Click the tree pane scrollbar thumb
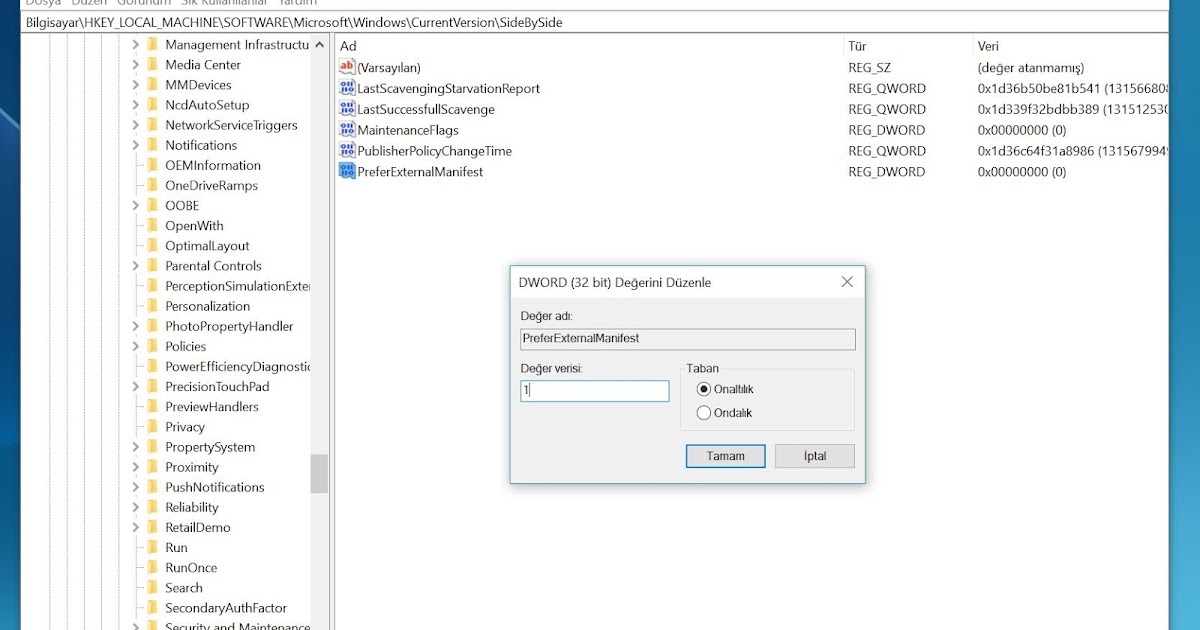This screenshot has height=630, width=1200. click(x=319, y=473)
